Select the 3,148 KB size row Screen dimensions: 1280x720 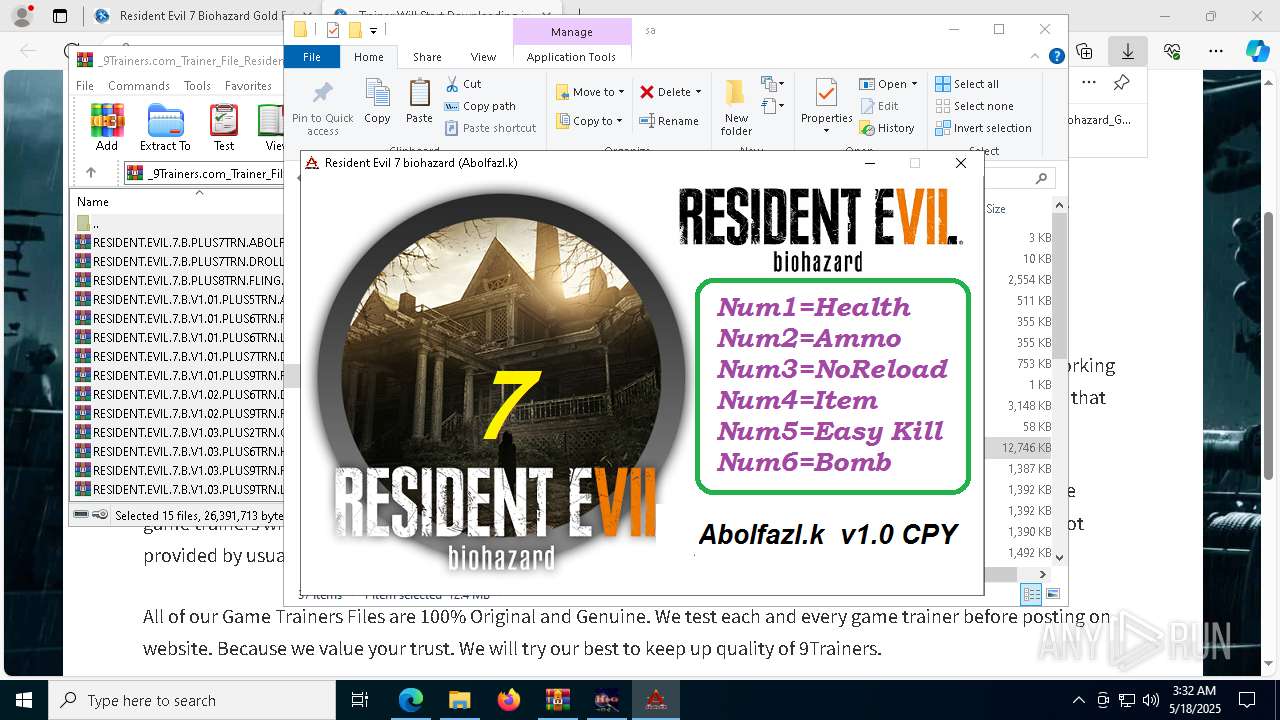(x=1019, y=406)
